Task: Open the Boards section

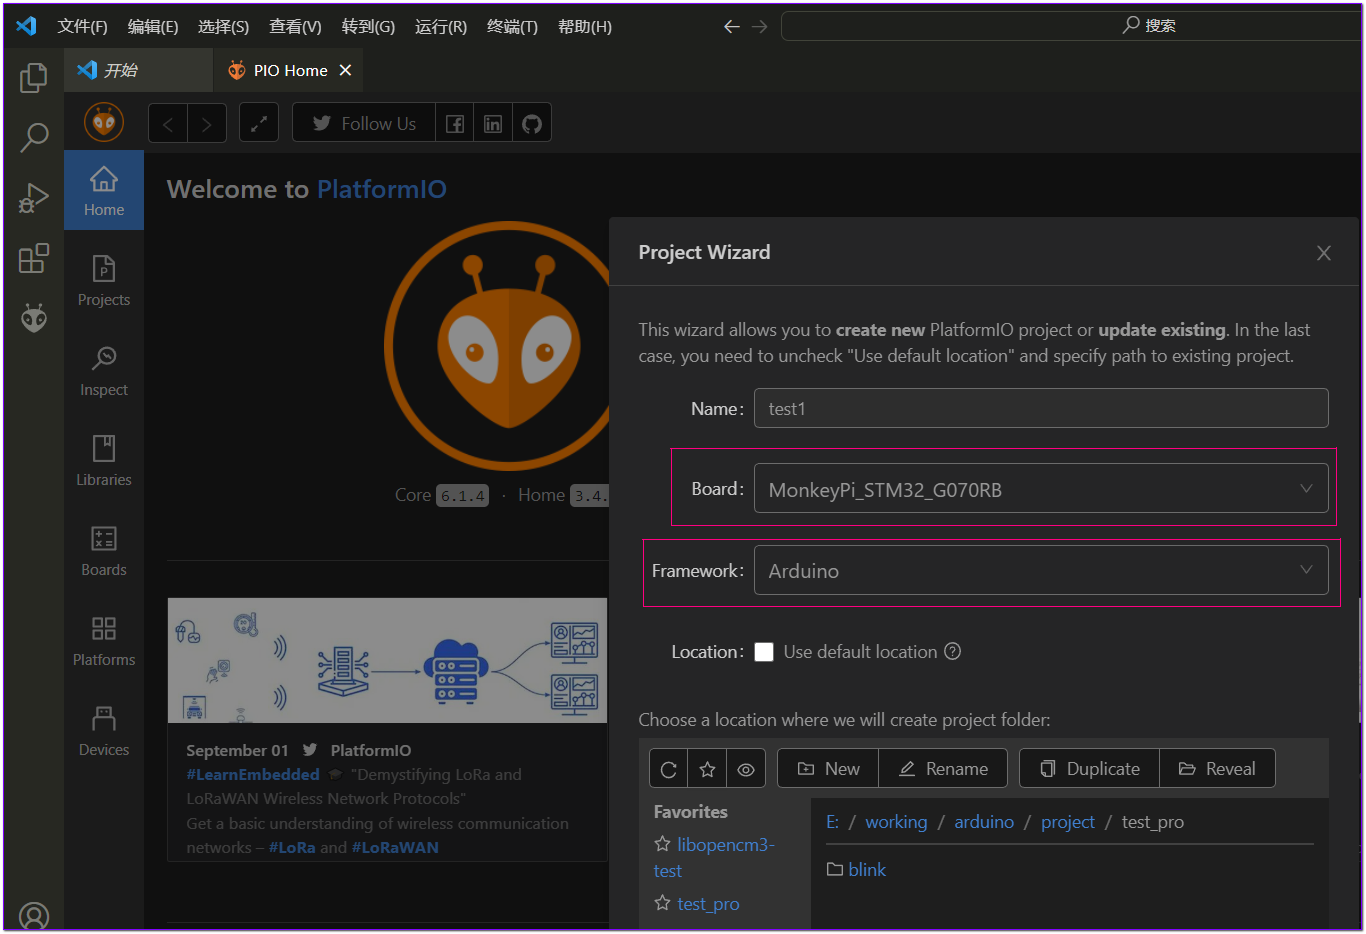Action: [104, 550]
